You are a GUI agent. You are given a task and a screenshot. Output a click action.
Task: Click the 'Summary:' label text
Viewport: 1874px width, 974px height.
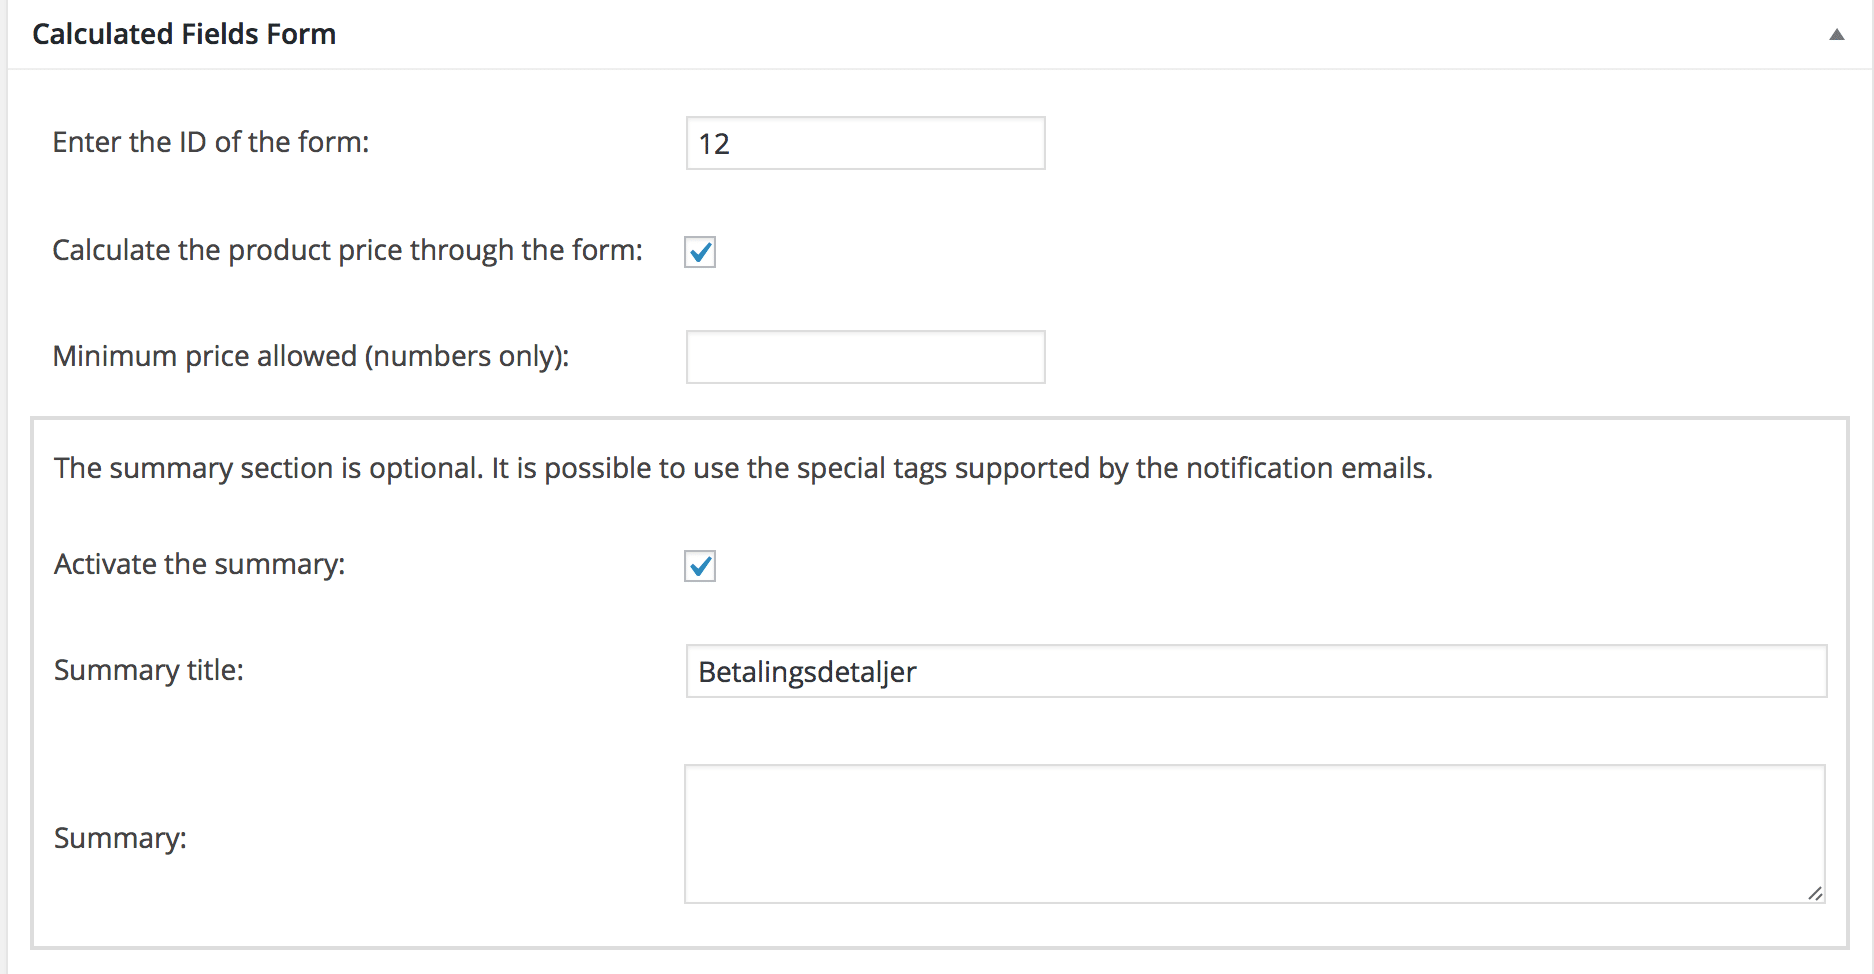click(120, 838)
